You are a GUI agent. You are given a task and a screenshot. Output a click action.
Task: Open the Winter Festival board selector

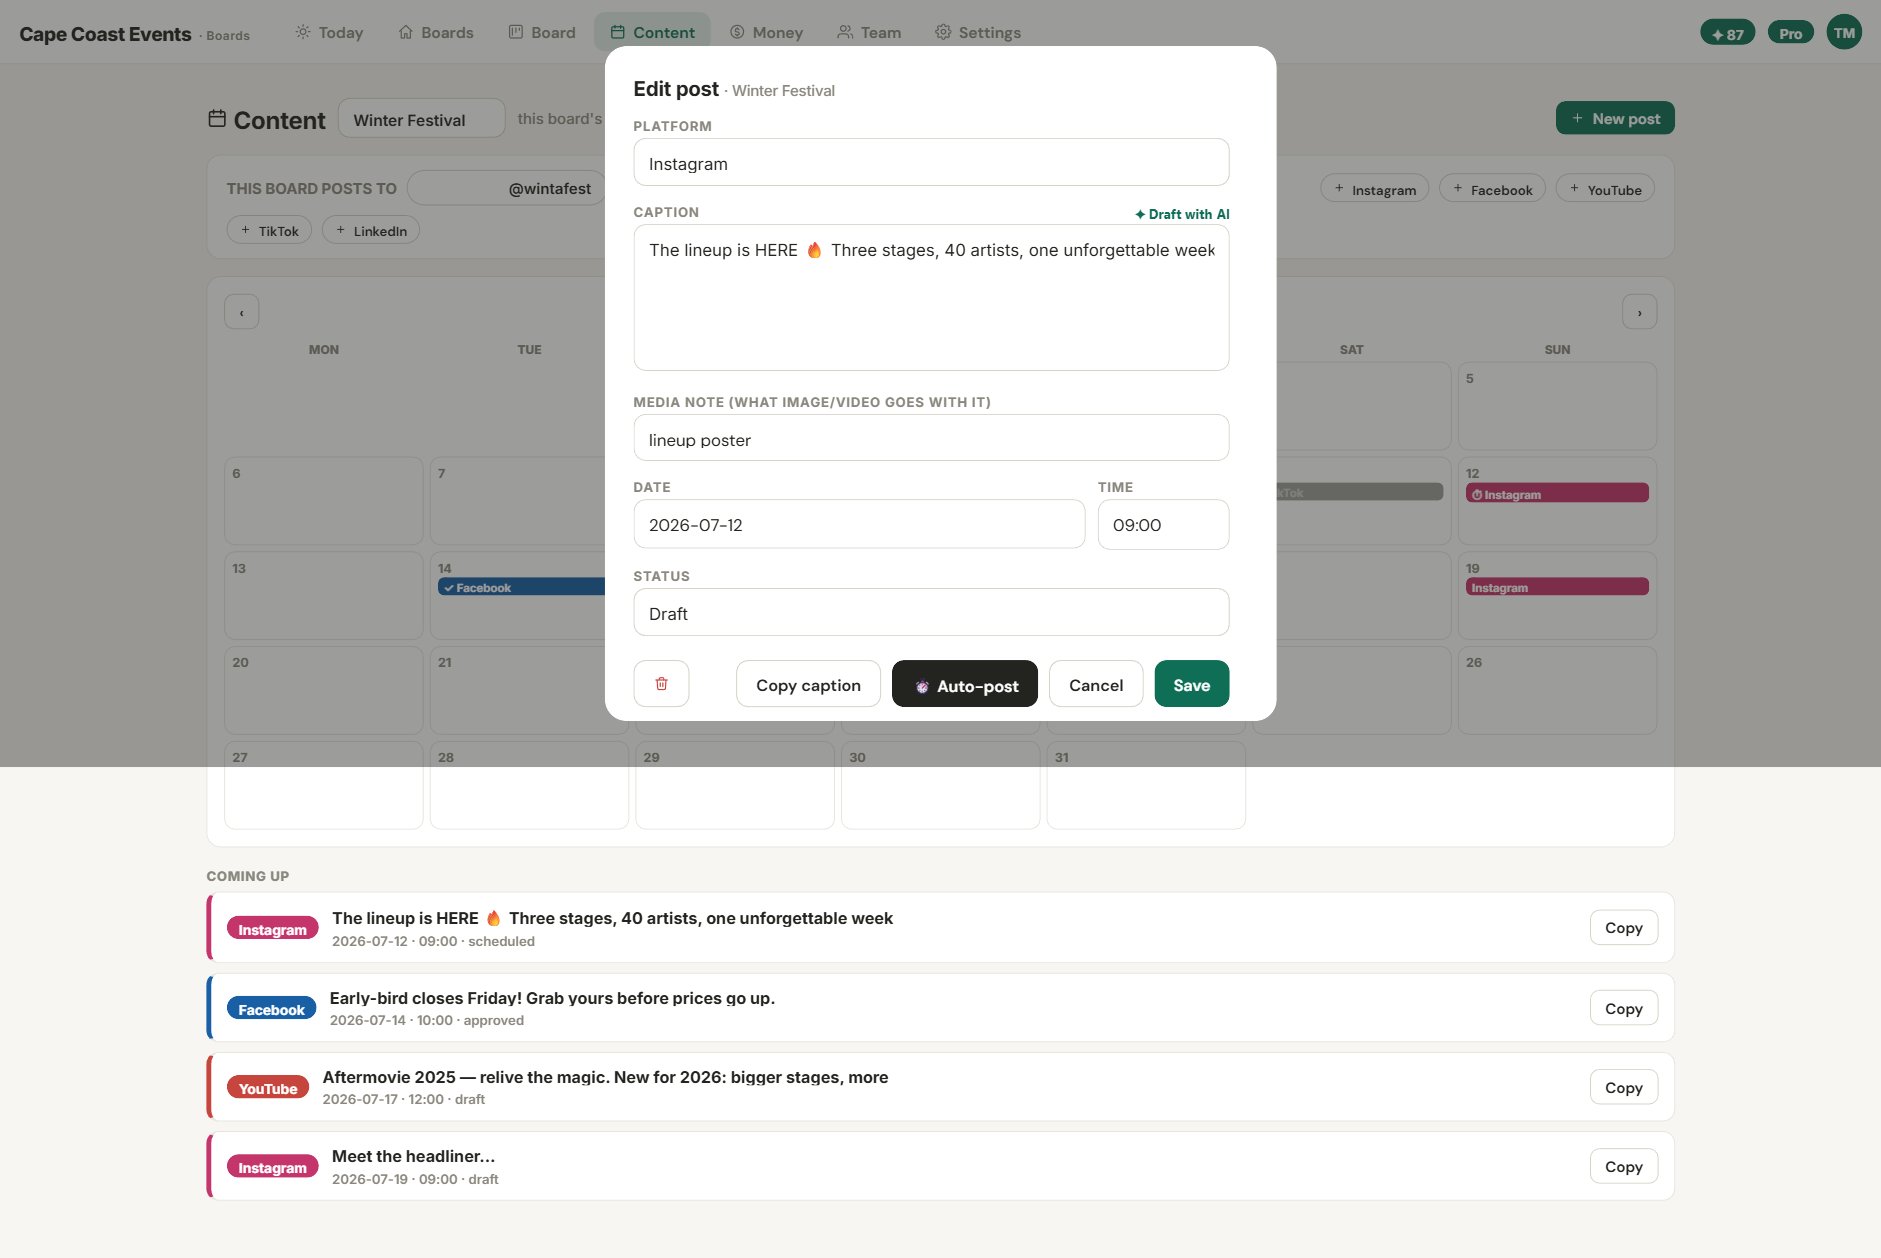coord(421,119)
